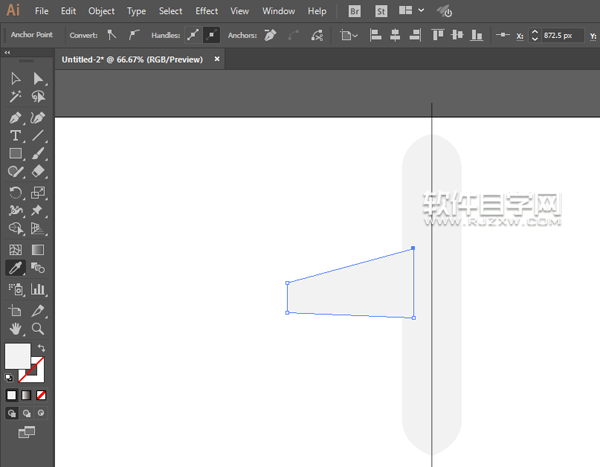Image resolution: width=600 pixels, height=467 pixels.
Task: Select the Magic Wand tool
Action: pyautogui.click(x=16, y=97)
